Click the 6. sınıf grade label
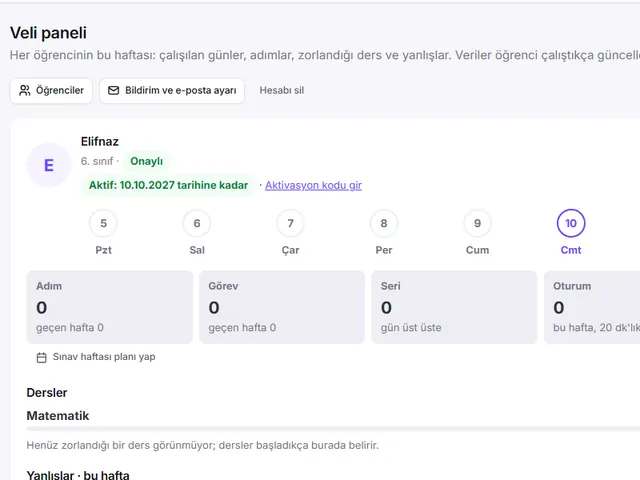Screen dimensions: 640x480 coord(97,161)
